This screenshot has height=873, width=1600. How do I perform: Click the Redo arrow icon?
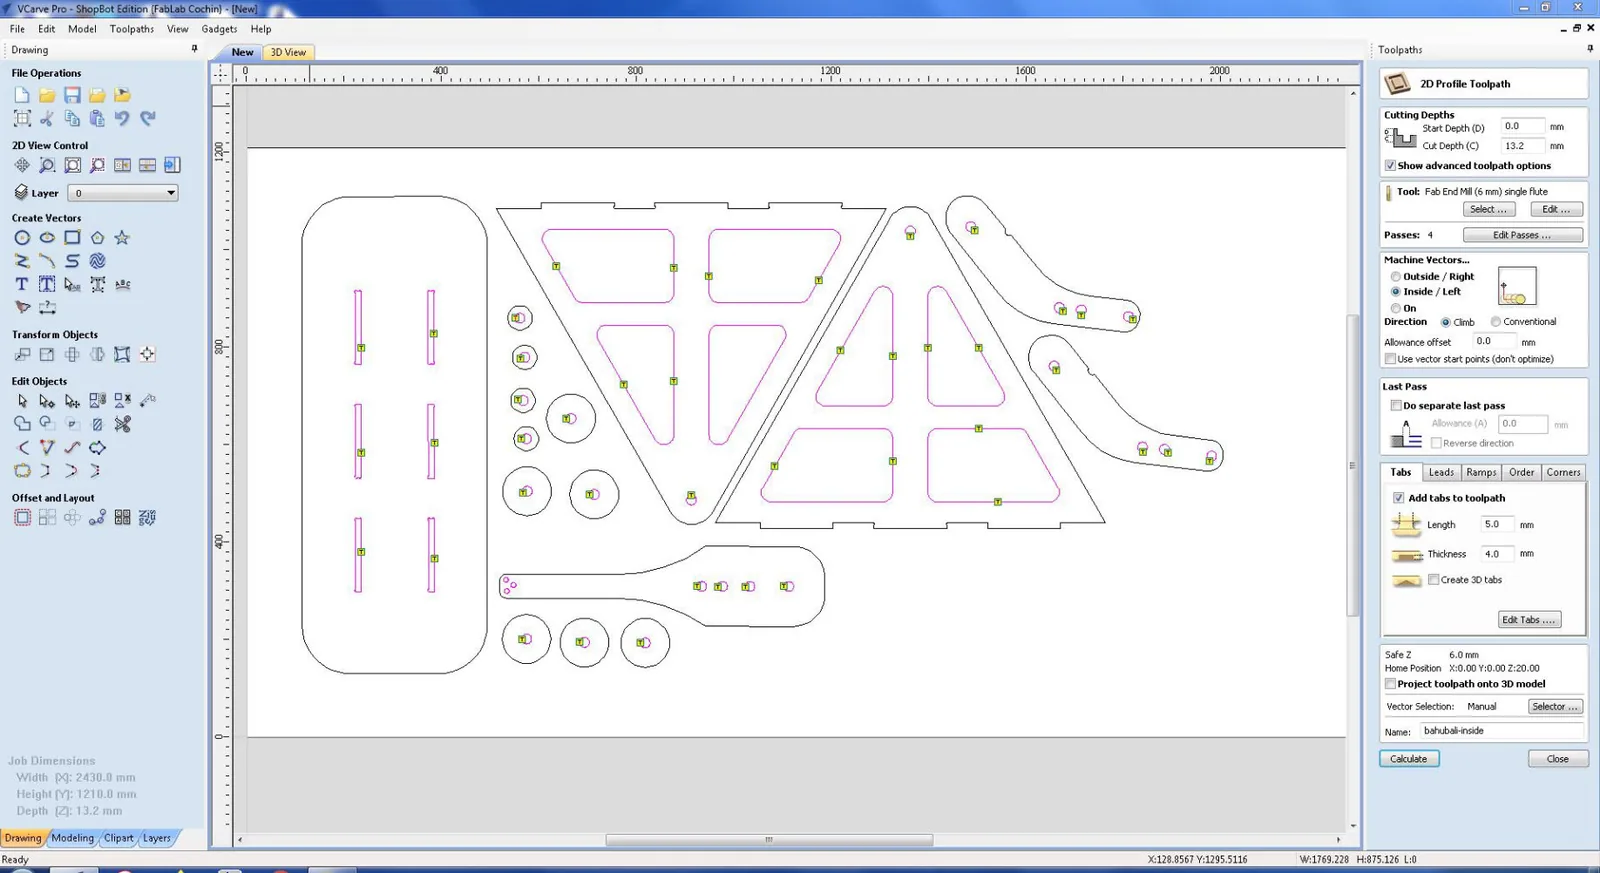tap(147, 118)
